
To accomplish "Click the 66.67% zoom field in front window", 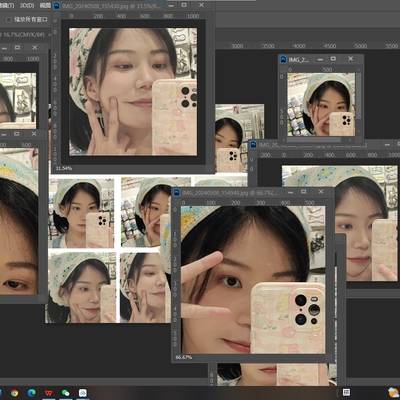I will click(x=184, y=357).
